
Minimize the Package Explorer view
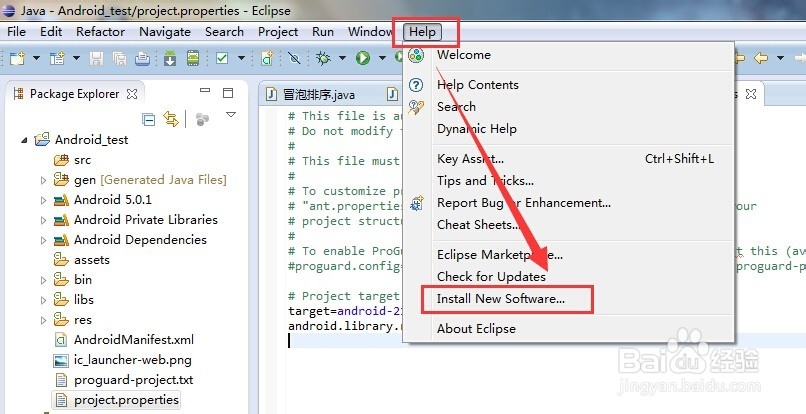click(x=205, y=91)
